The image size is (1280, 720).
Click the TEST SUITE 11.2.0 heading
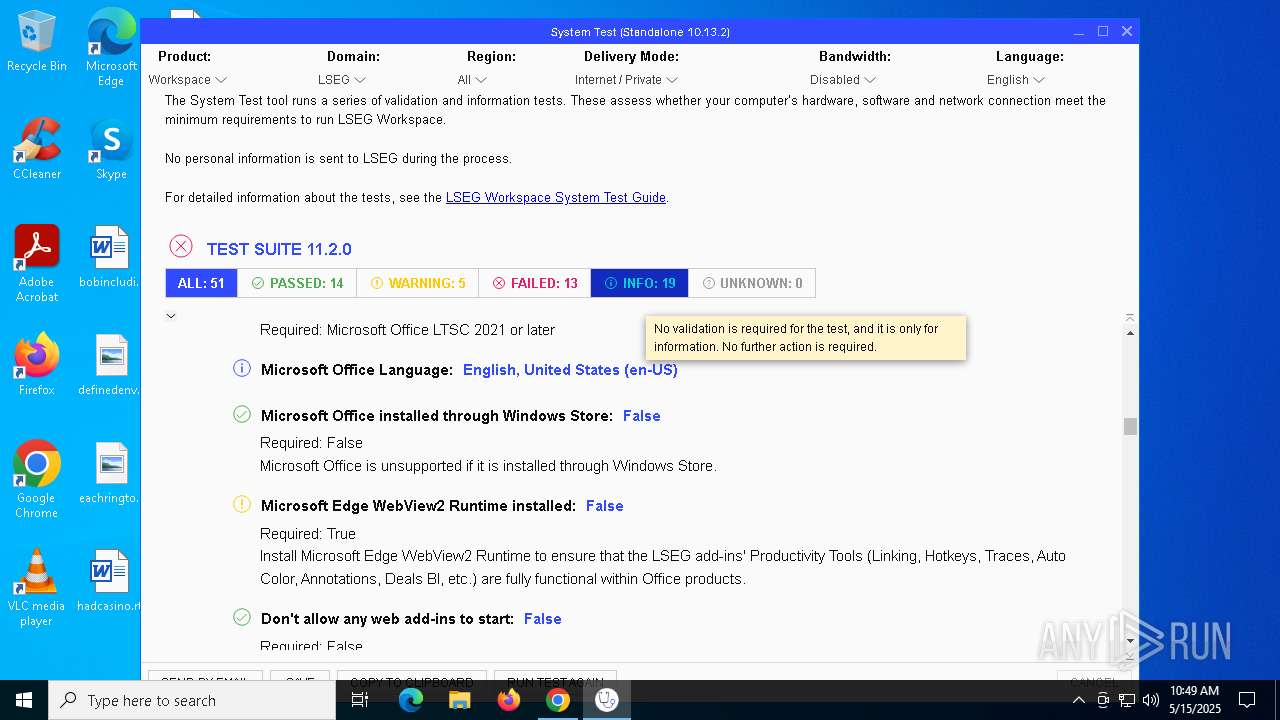[279, 249]
